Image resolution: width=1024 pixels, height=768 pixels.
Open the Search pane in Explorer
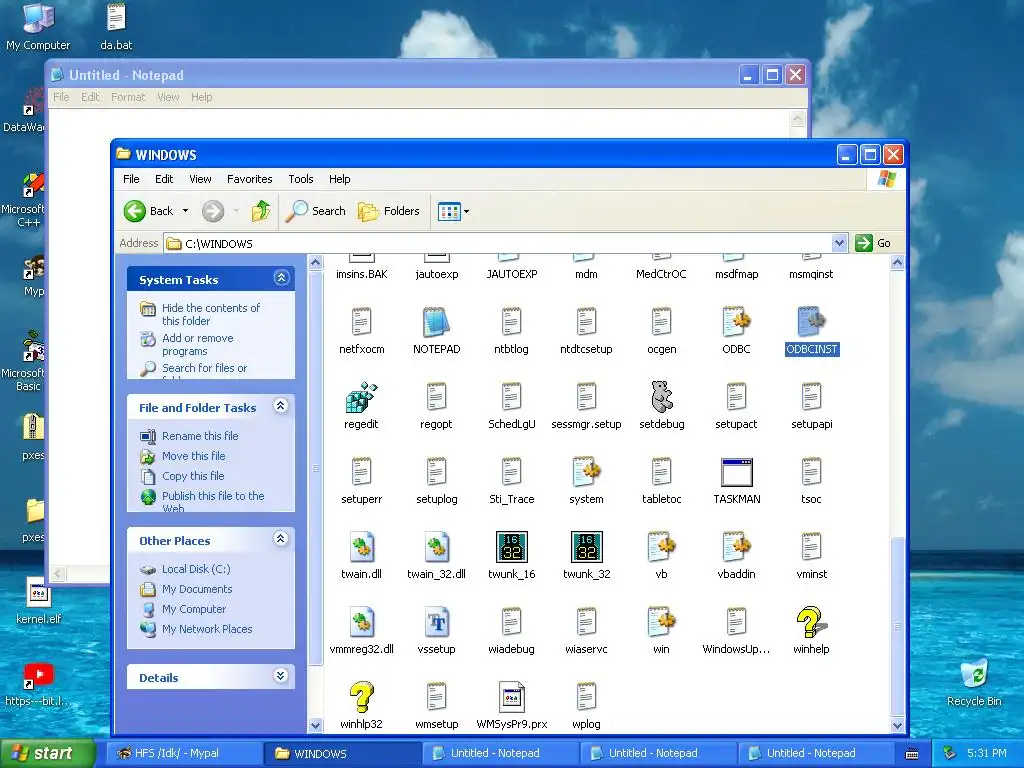(x=316, y=211)
